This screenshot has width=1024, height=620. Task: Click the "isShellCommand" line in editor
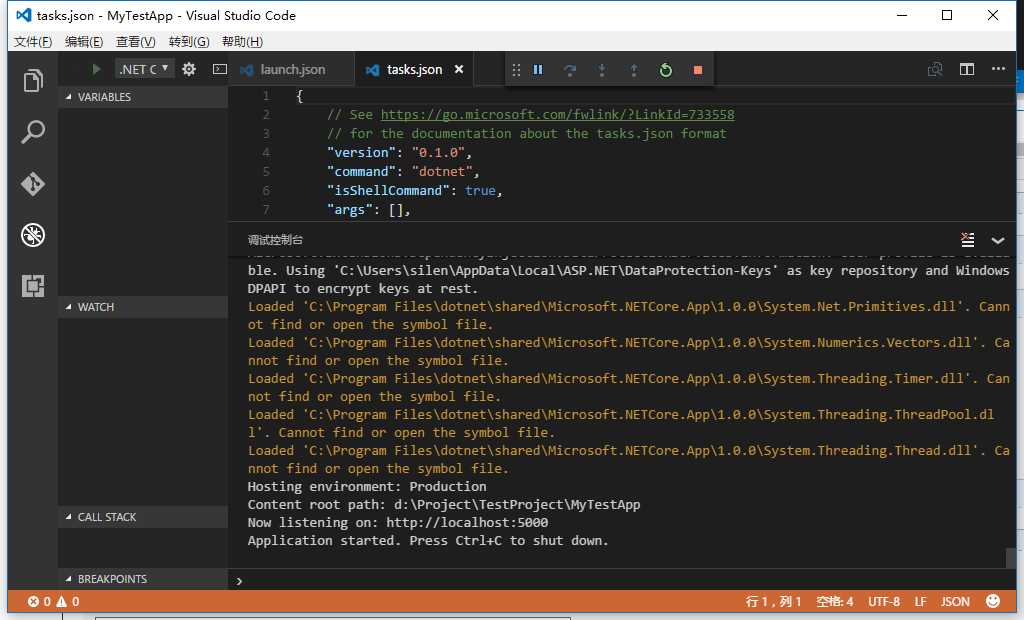[x=414, y=191]
